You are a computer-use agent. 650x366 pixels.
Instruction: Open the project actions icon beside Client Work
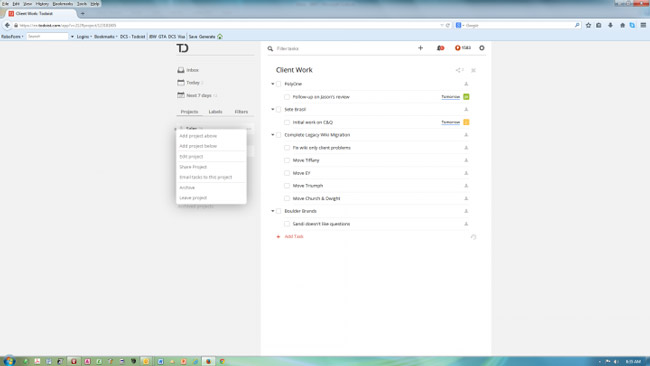click(473, 70)
